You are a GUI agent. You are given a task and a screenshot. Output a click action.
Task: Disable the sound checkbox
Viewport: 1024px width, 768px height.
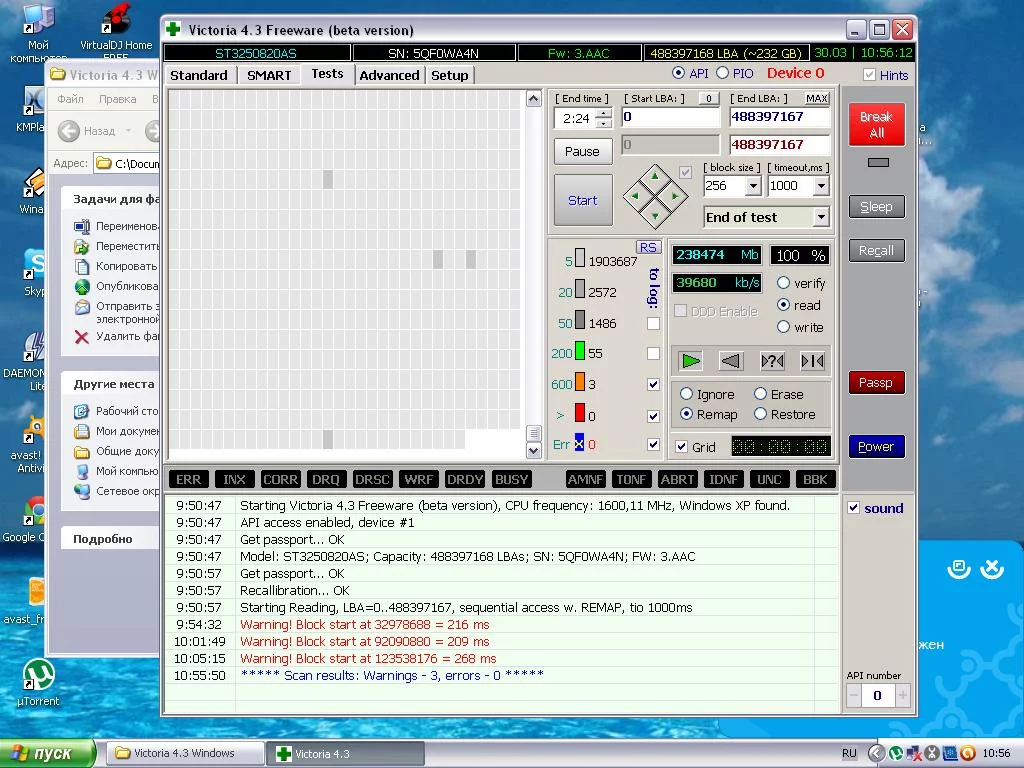click(854, 508)
